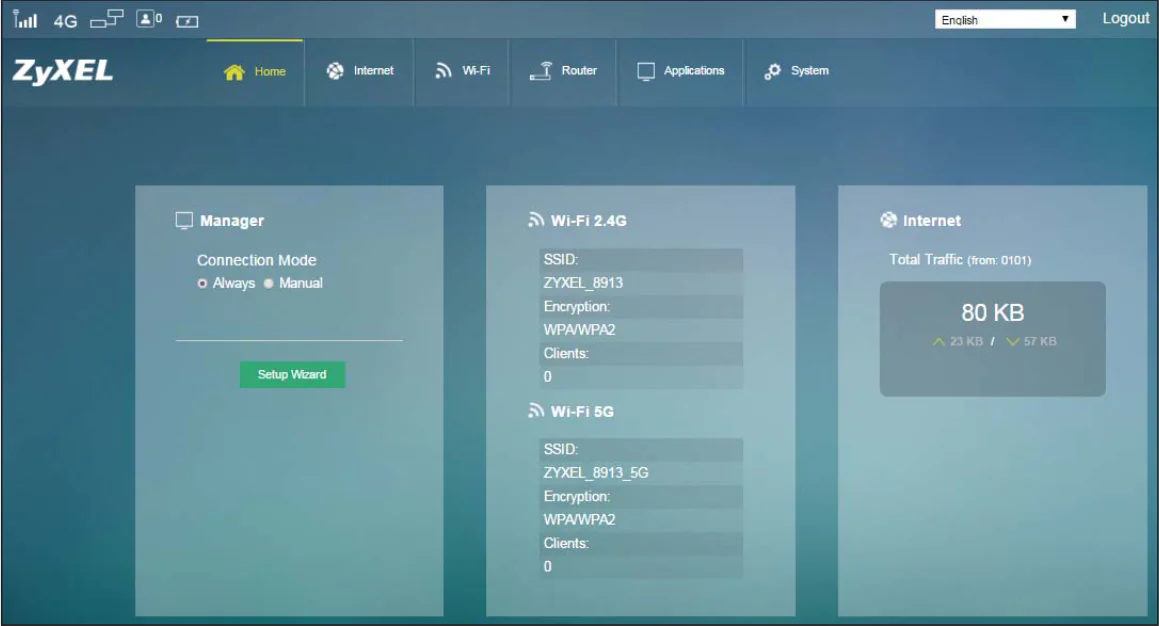Click the Wi-Fi 5G heading
The image size is (1159, 626).
[x=582, y=411]
